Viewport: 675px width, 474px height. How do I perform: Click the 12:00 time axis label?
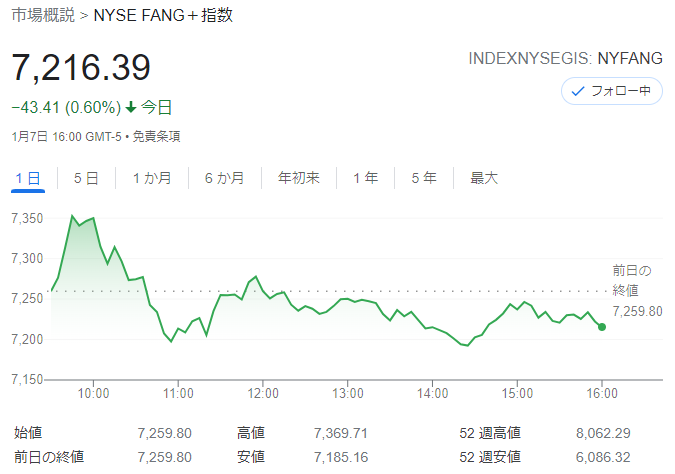tap(263, 393)
